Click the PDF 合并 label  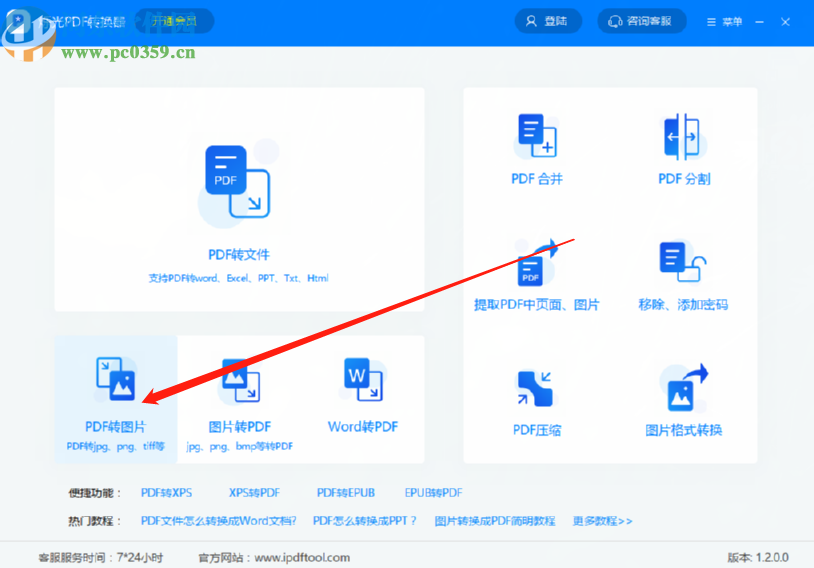537,179
